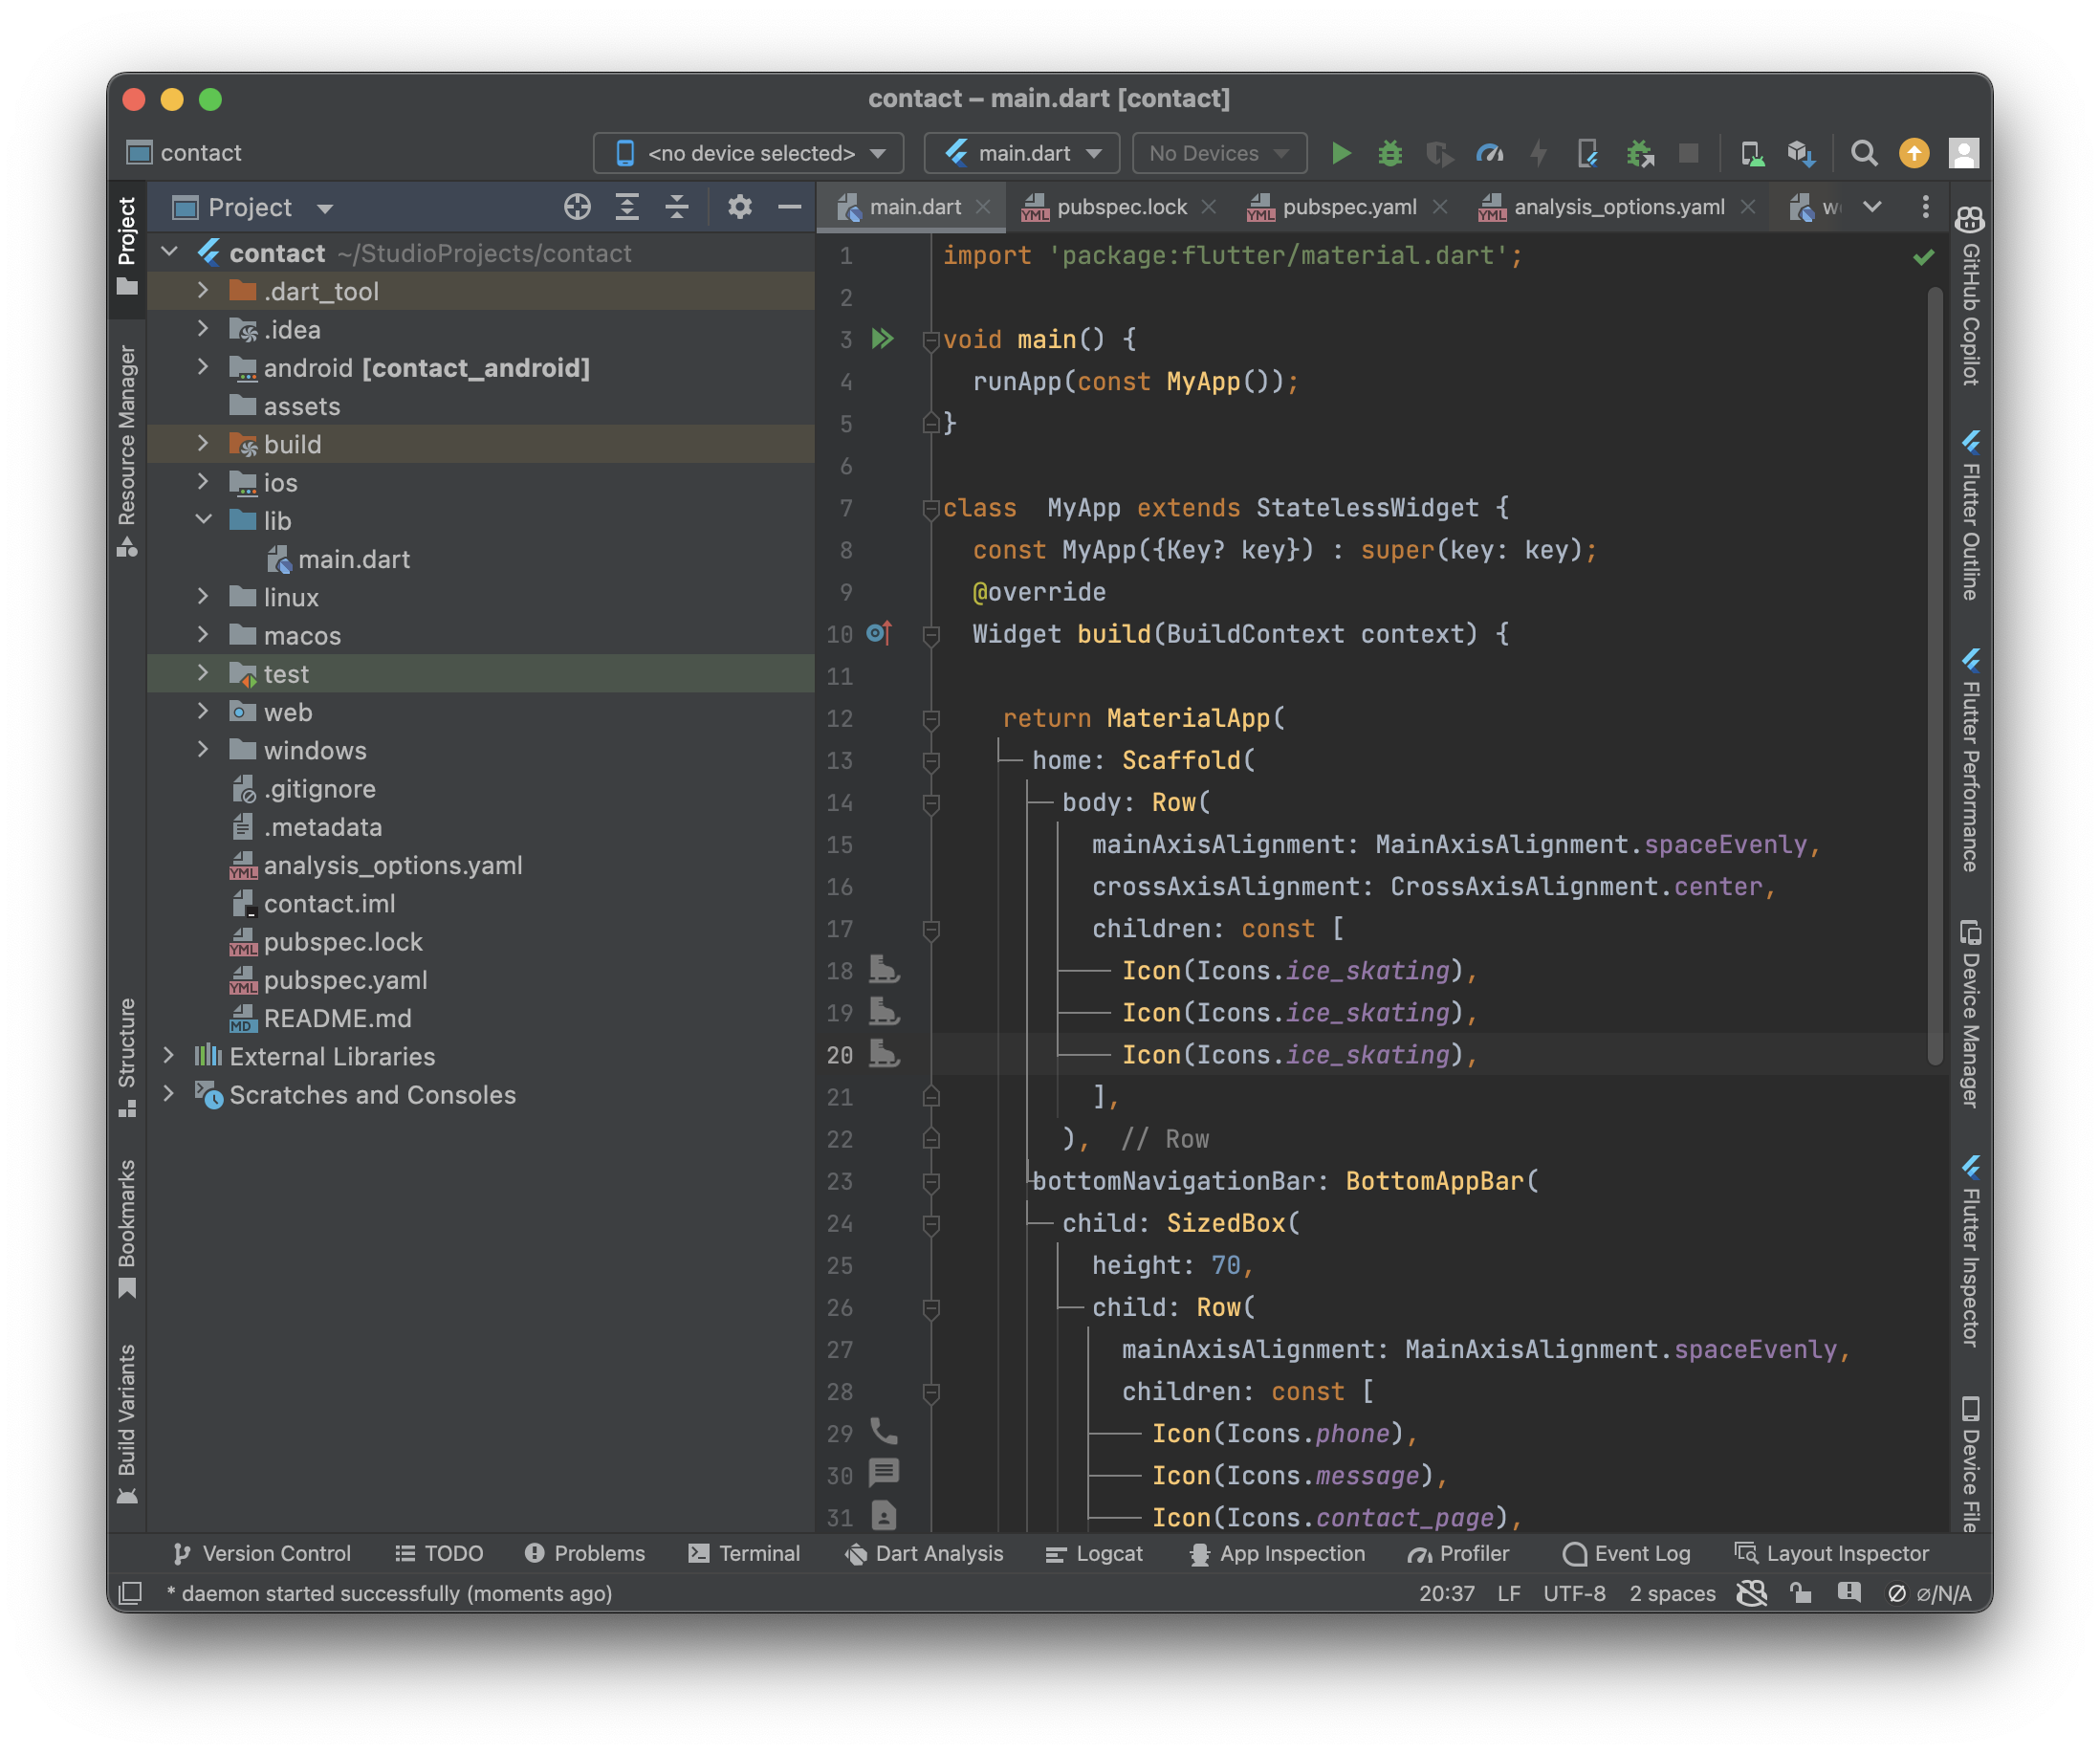This screenshot has width=2100, height=1754.
Task: Open Search Everywhere magnifier icon
Action: click(1864, 153)
